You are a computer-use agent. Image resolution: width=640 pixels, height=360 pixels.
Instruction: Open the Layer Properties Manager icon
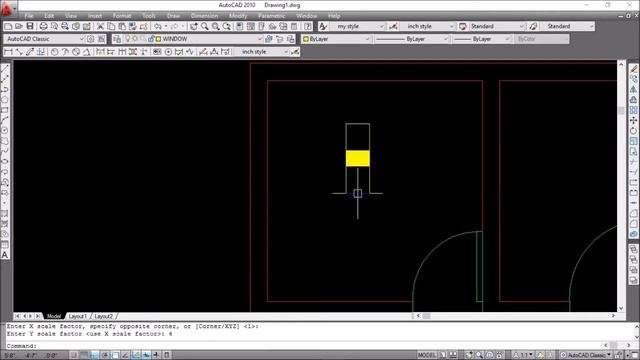coord(117,39)
